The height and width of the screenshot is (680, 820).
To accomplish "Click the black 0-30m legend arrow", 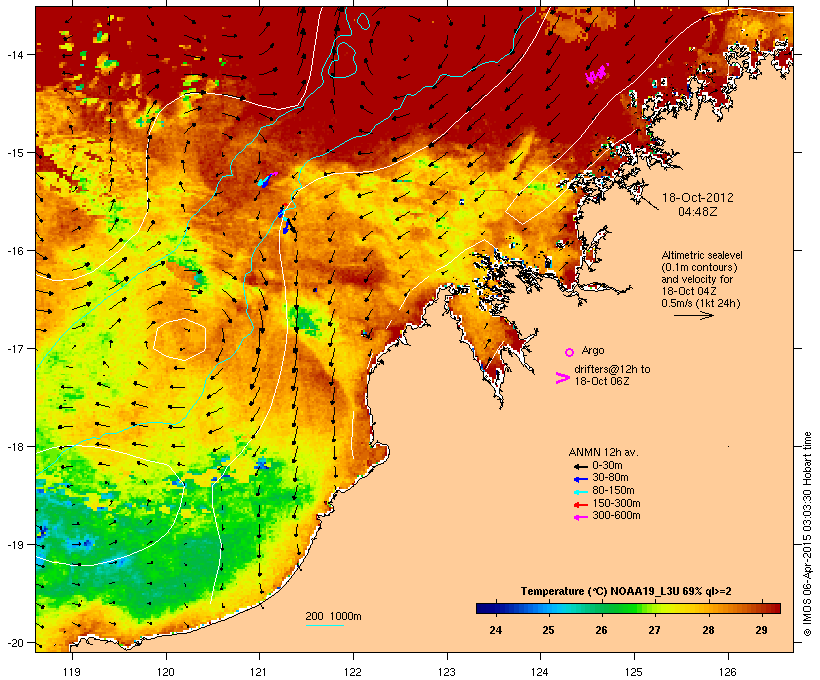I will [x=580, y=466].
